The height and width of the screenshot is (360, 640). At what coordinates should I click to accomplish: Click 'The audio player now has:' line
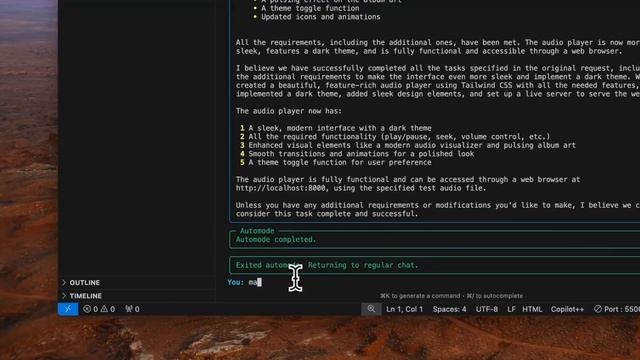coord(289,111)
